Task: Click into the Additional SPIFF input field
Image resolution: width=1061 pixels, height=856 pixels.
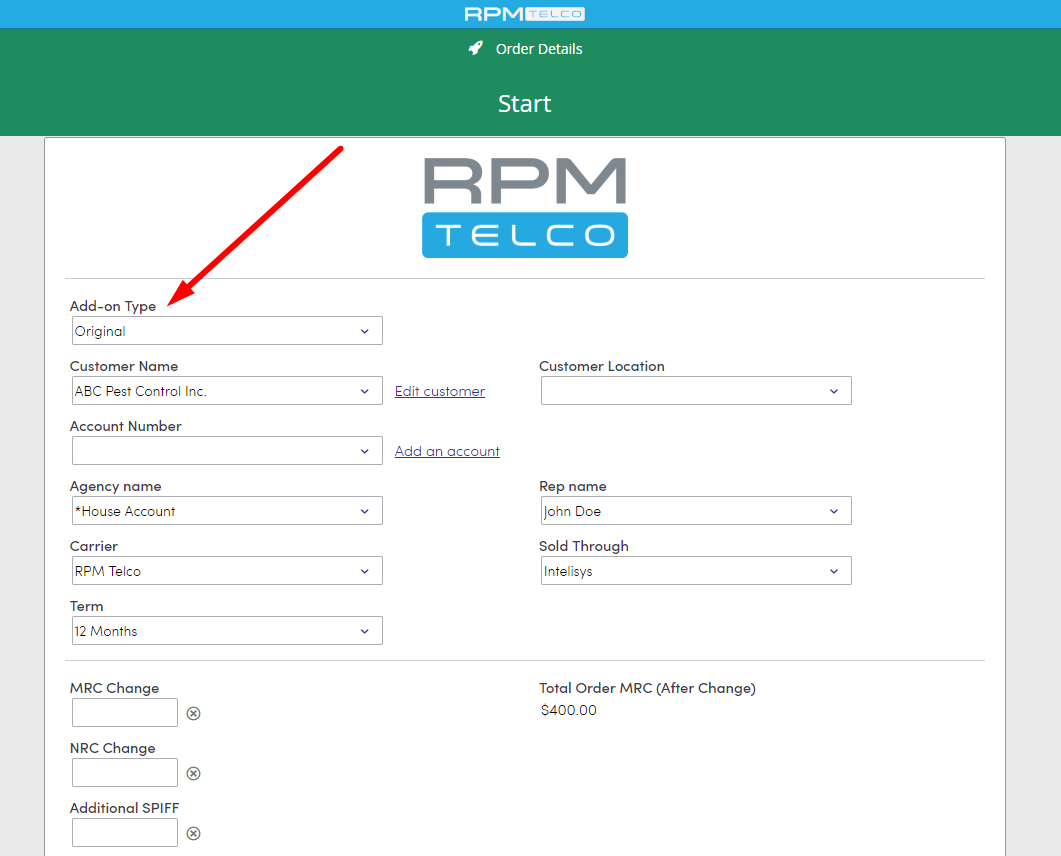Action: [x=125, y=832]
